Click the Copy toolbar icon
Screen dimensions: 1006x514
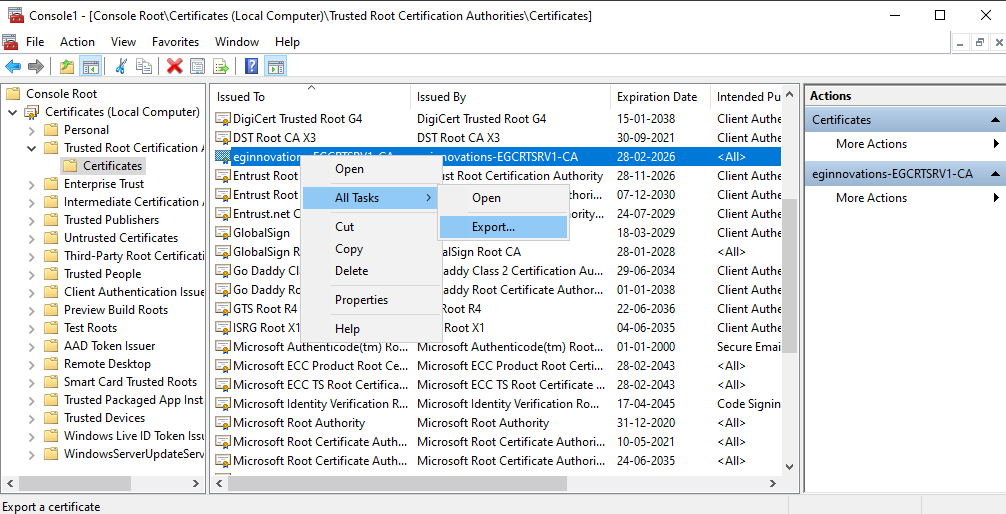[x=144, y=66]
